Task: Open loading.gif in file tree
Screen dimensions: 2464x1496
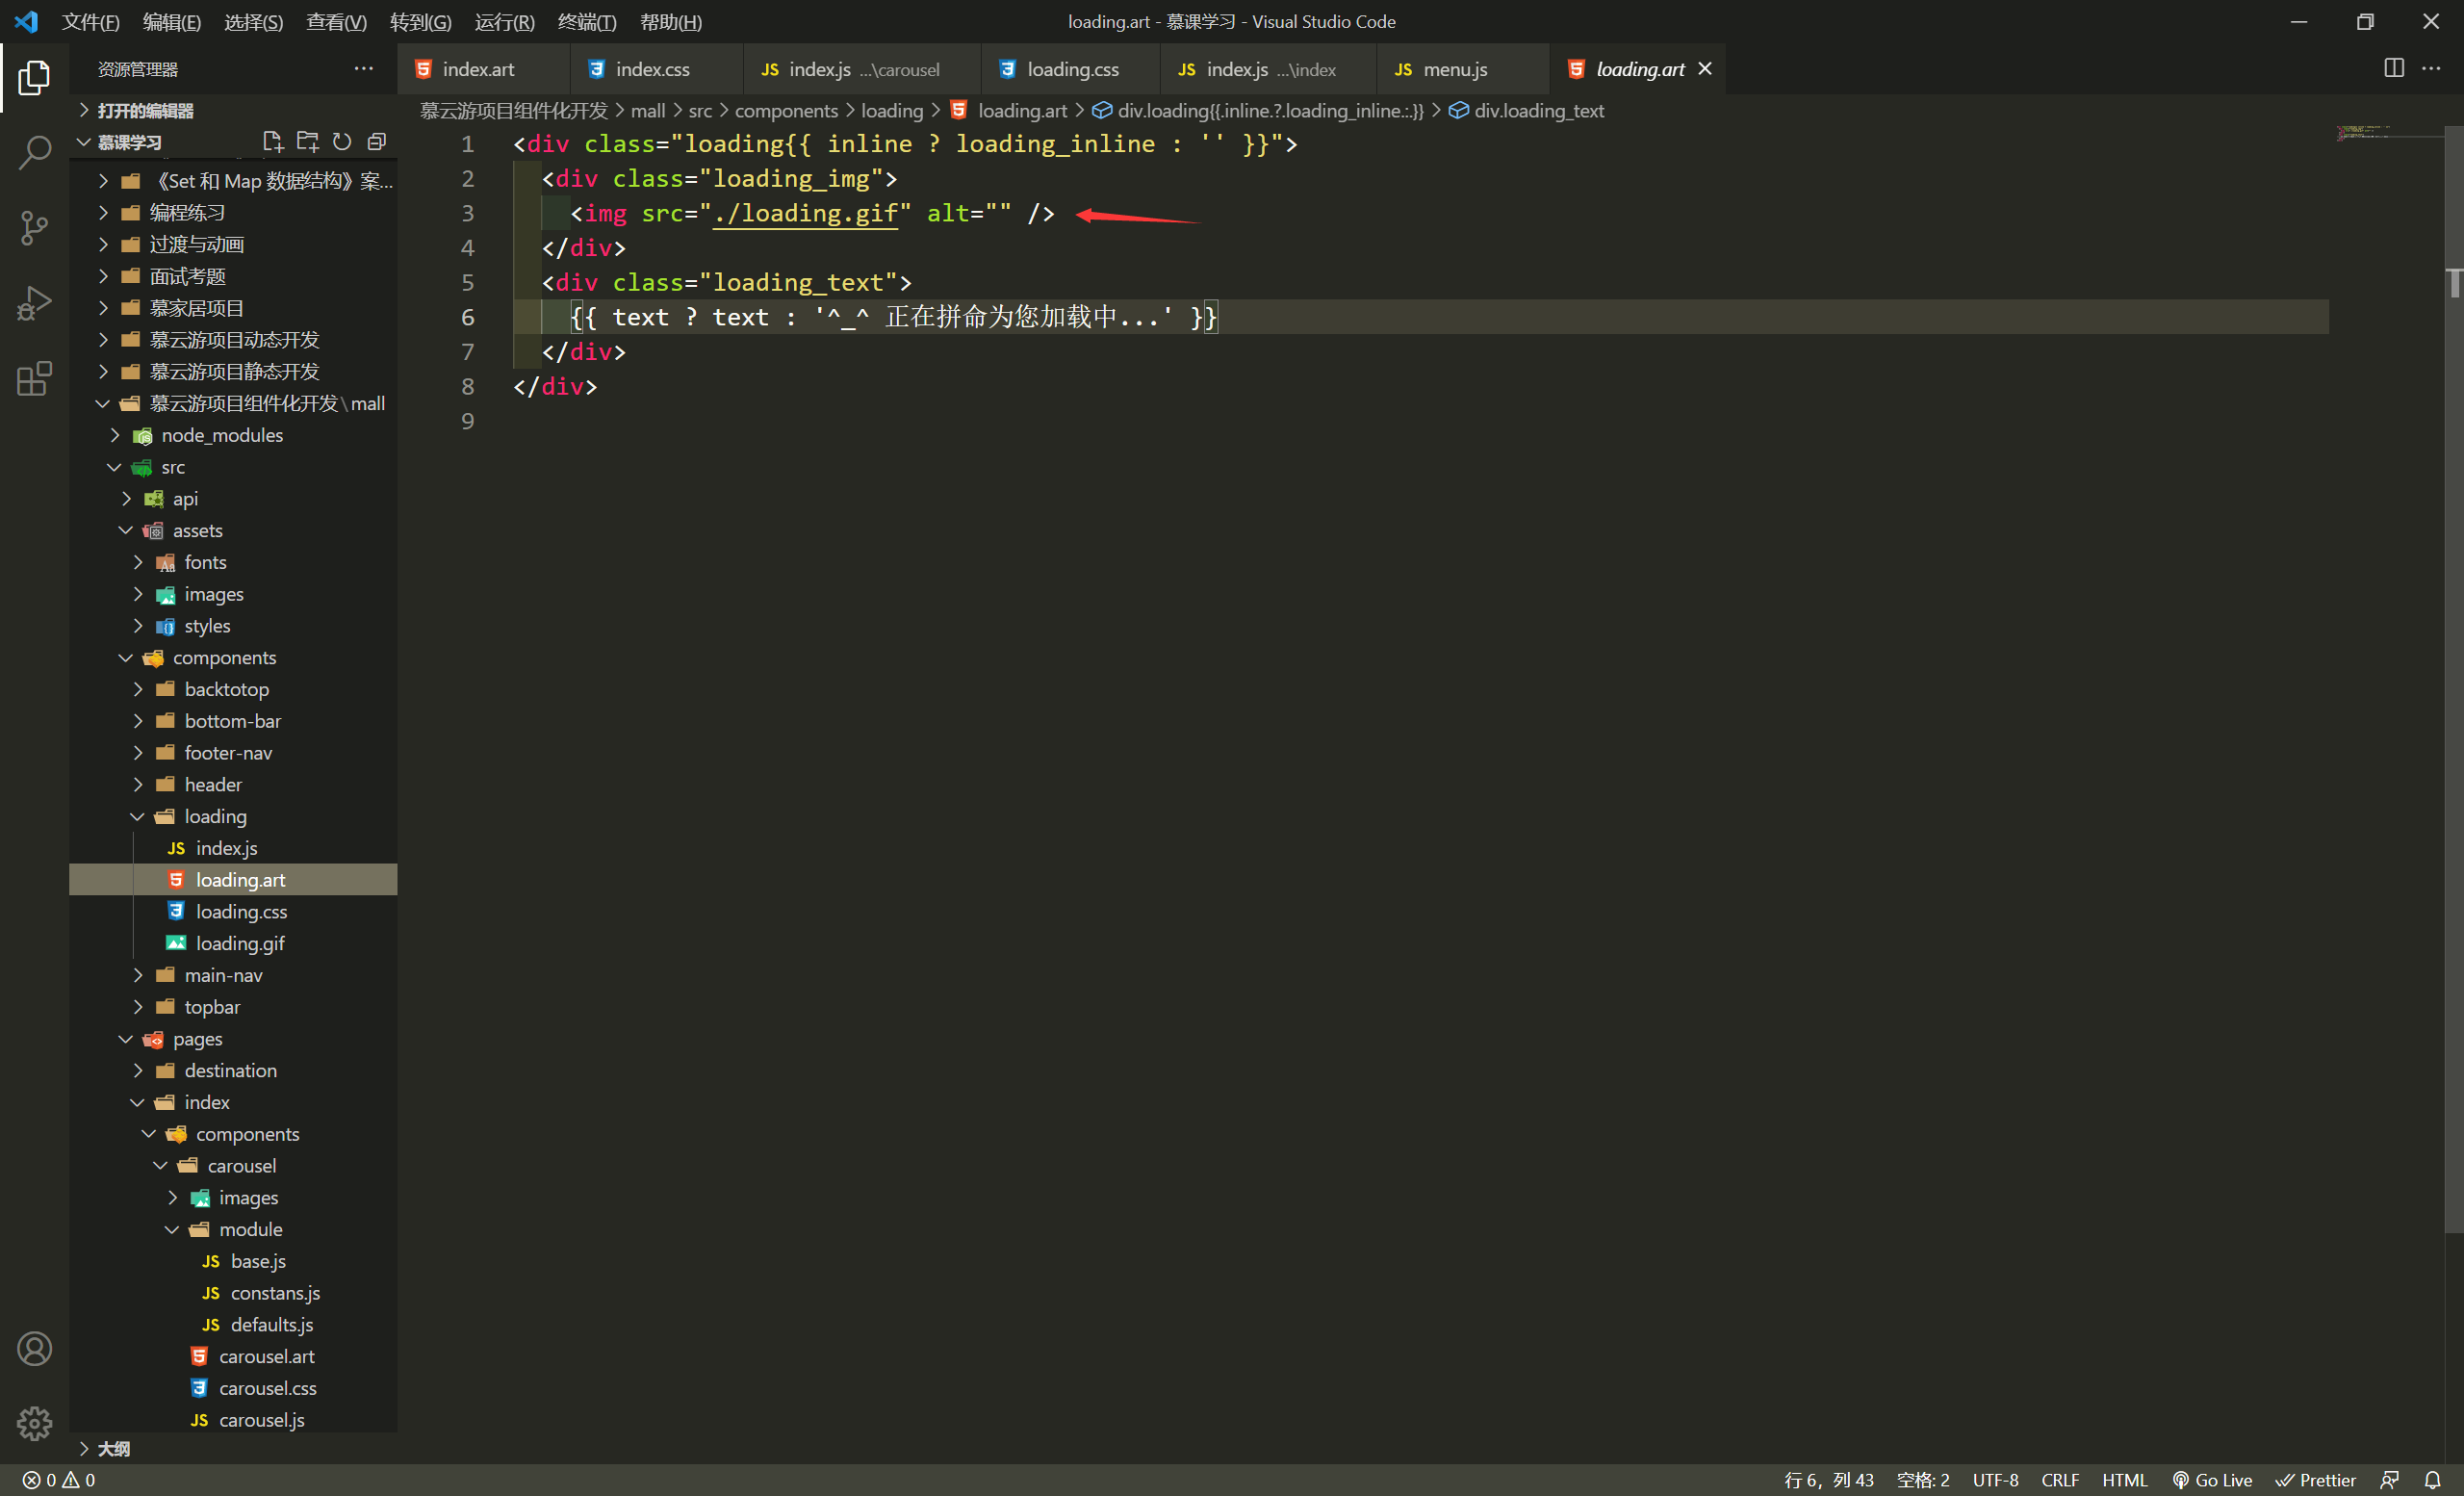Action: [240, 943]
